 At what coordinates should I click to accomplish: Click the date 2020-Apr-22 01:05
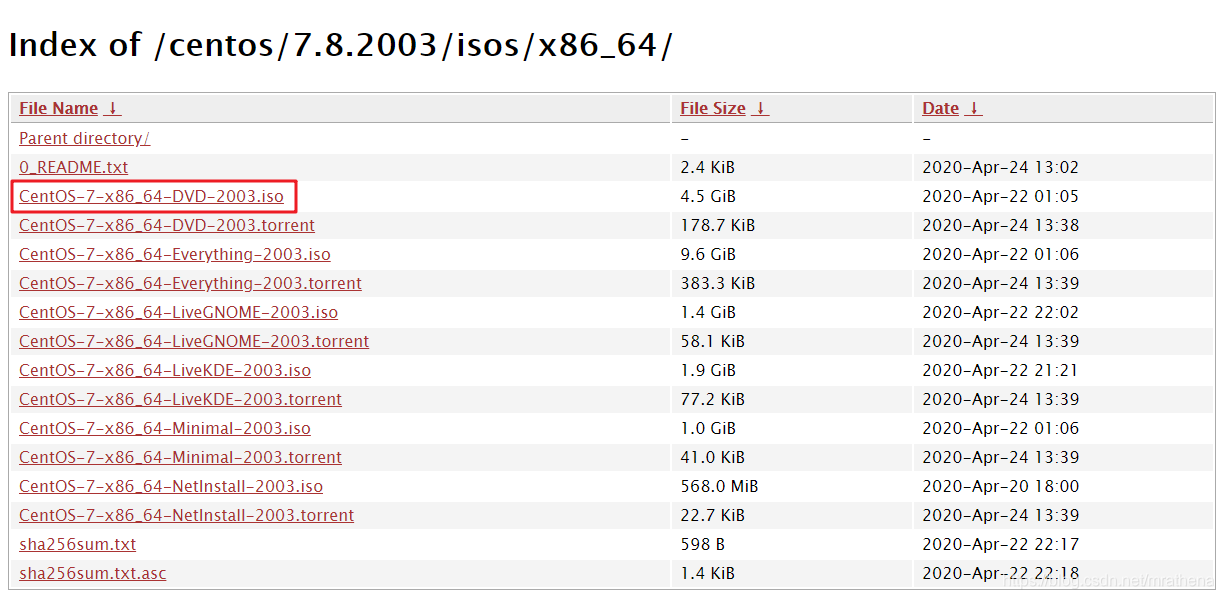pos(1000,196)
